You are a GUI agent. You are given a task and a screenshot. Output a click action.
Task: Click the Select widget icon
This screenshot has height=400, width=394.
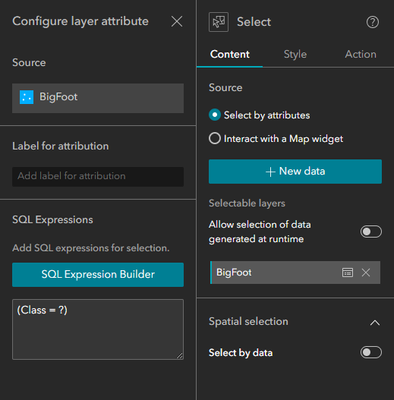click(219, 22)
